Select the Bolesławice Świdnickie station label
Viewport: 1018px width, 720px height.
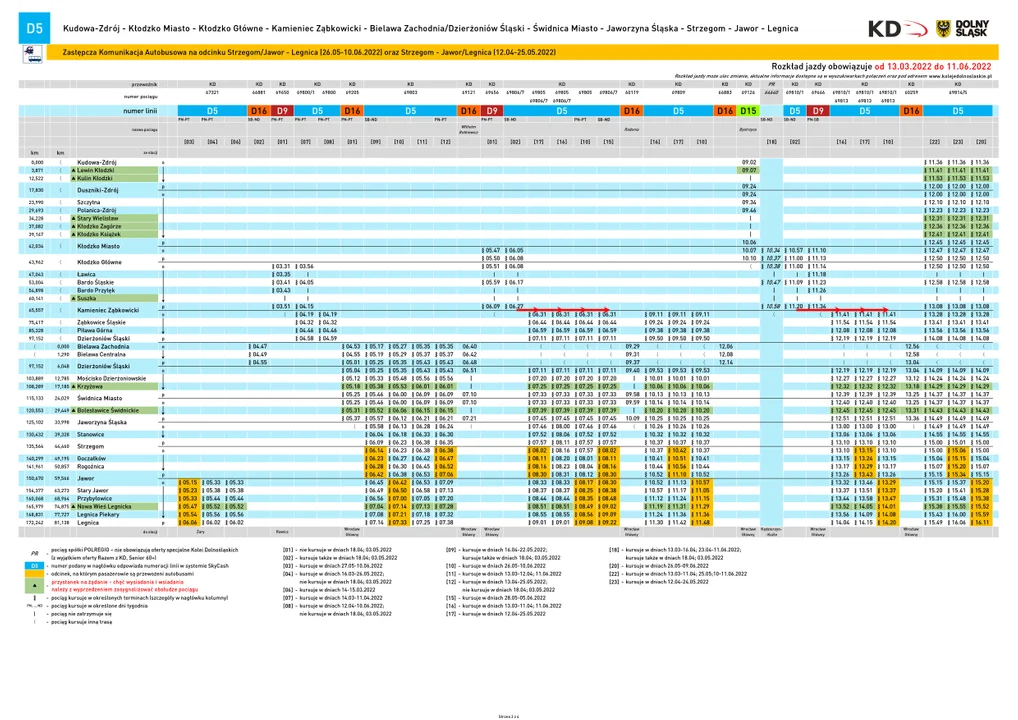(108, 410)
